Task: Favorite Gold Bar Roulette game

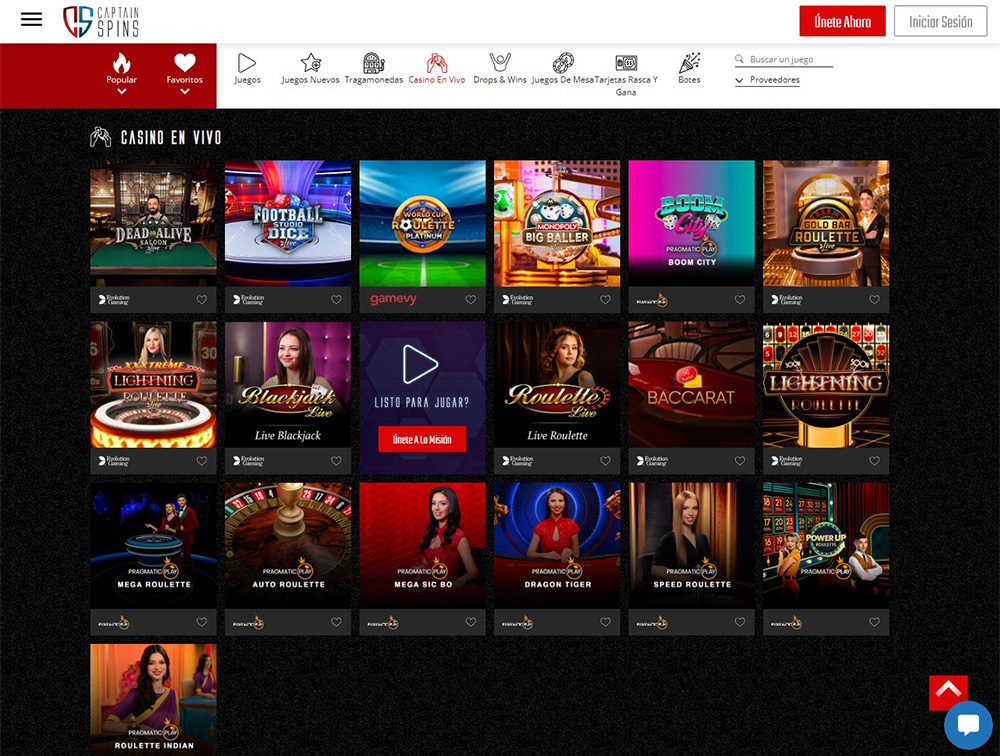Action: (x=874, y=299)
